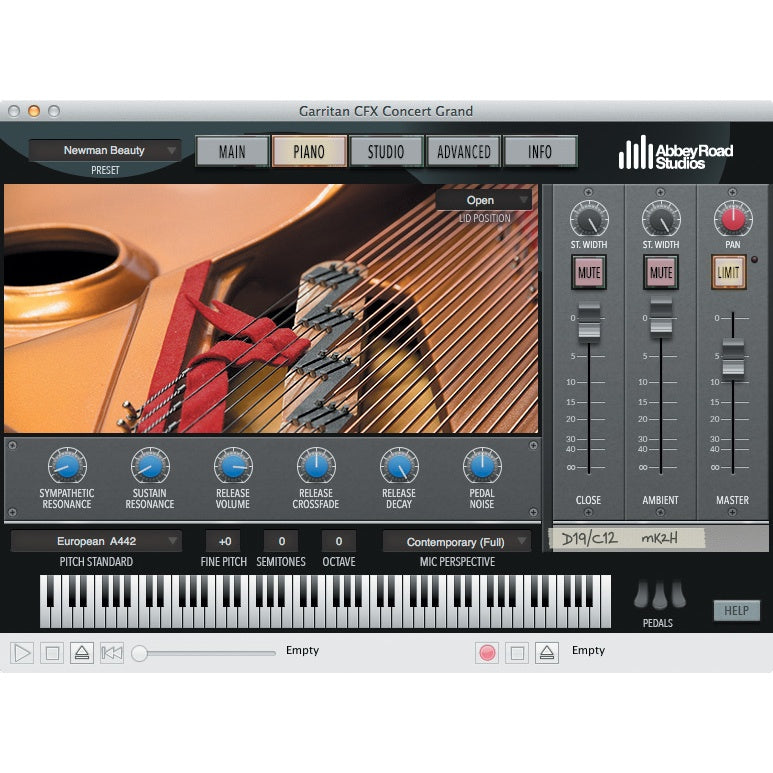773x773 pixels.
Task: Stop the MIDI player playback
Action: point(52,653)
